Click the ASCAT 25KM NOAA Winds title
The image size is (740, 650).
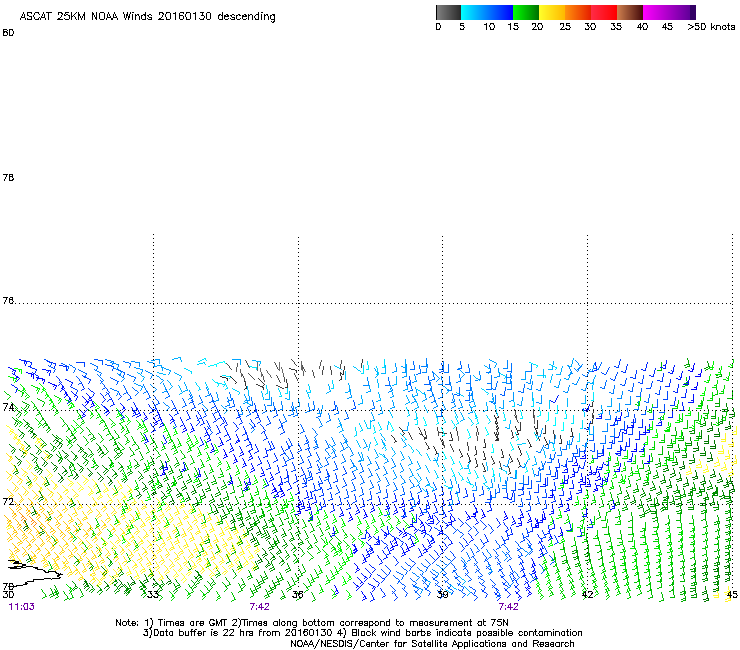(x=147, y=17)
